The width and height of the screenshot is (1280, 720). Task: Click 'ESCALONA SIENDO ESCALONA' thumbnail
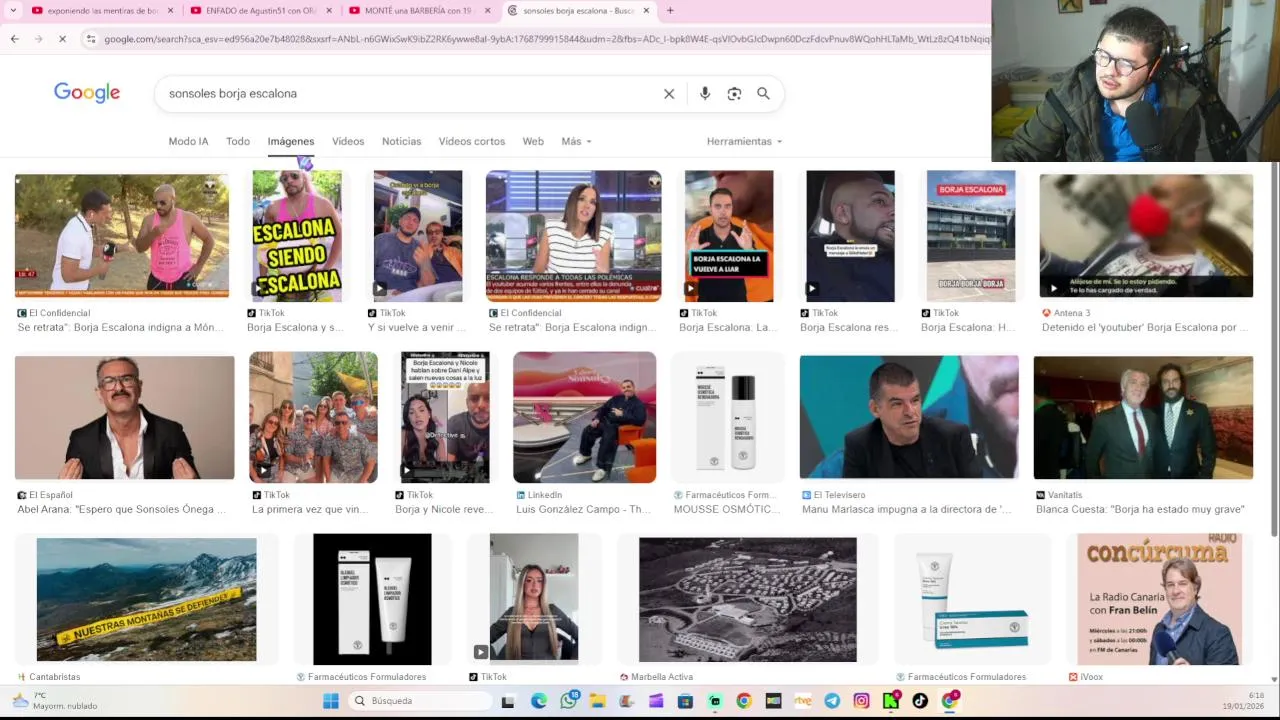point(297,236)
